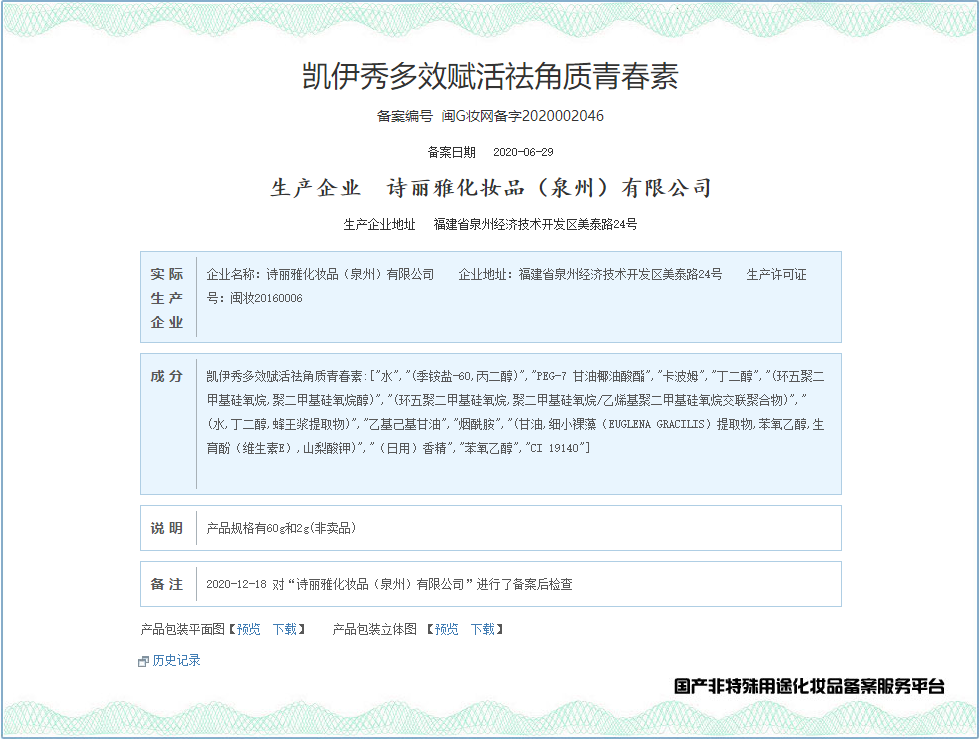Click the 下载 link for 产品包装平面图
The width and height of the screenshot is (980, 739).
tap(285, 629)
